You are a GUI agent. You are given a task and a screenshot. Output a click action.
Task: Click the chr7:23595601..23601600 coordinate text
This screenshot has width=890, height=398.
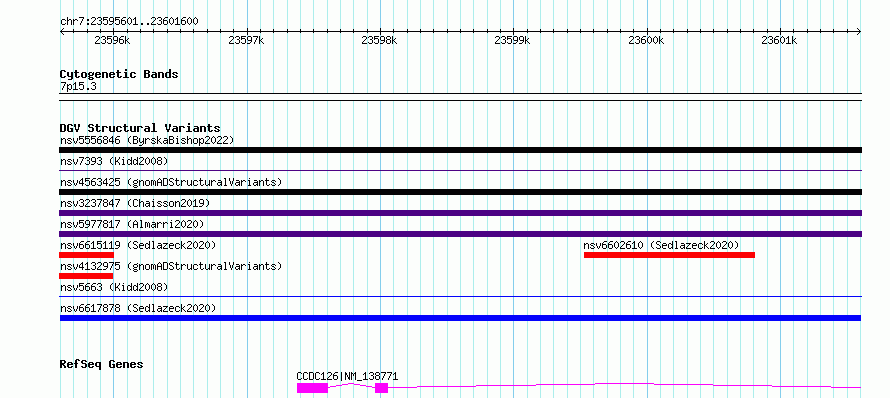click(129, 22)
